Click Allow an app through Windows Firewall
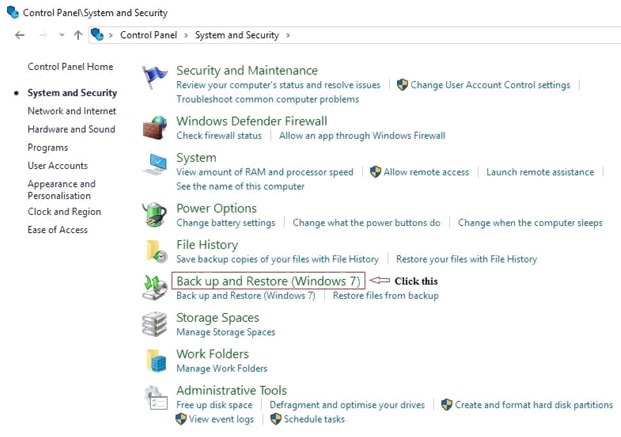 362,135
